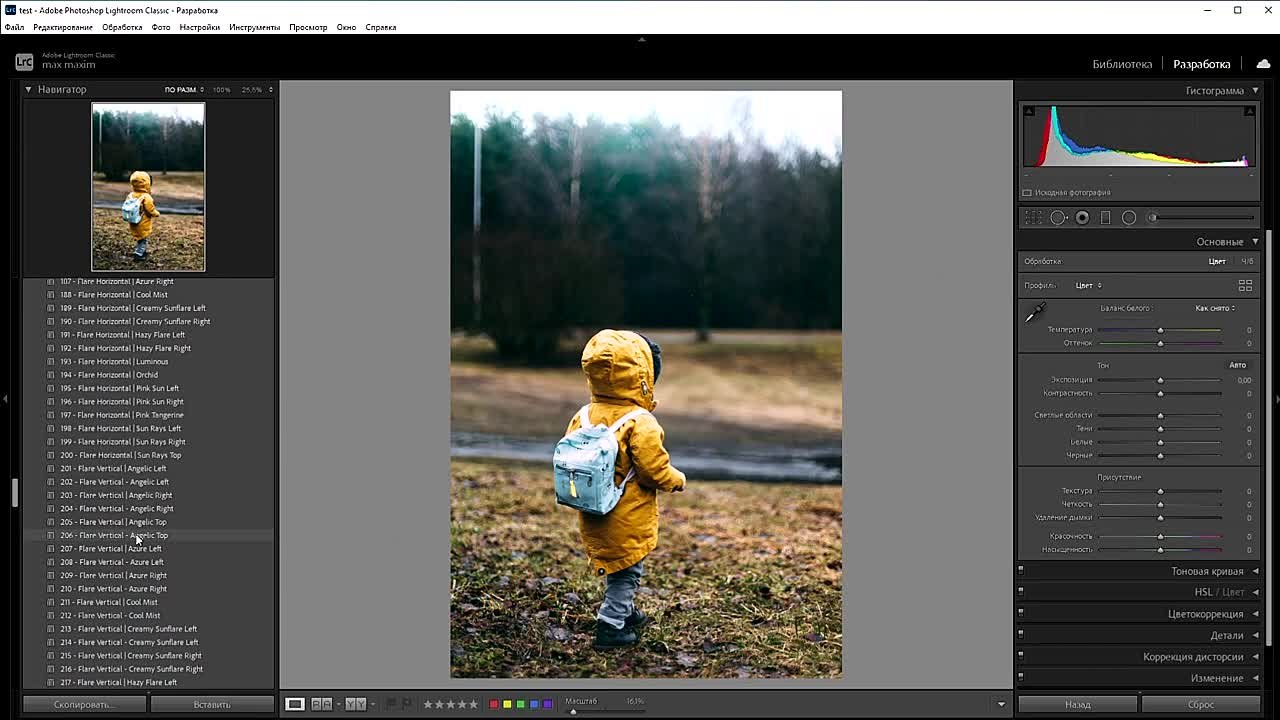Set flag as rejected
Image resolution: width=1280 pixels, height=720 pixels.
[x=406, y=704]
